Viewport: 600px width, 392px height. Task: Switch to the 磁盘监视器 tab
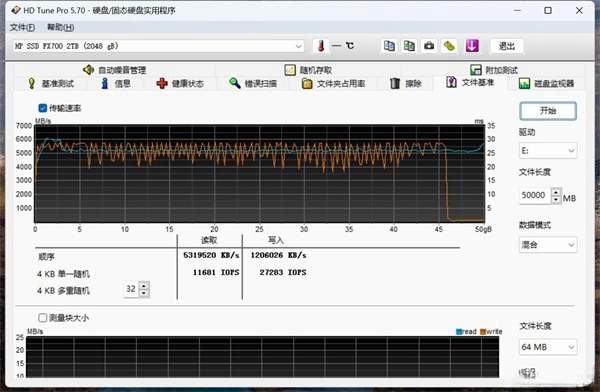point(546,83)
